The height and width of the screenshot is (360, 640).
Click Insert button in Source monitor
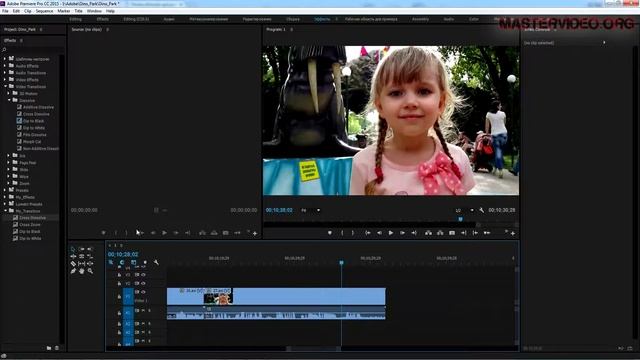202,233
